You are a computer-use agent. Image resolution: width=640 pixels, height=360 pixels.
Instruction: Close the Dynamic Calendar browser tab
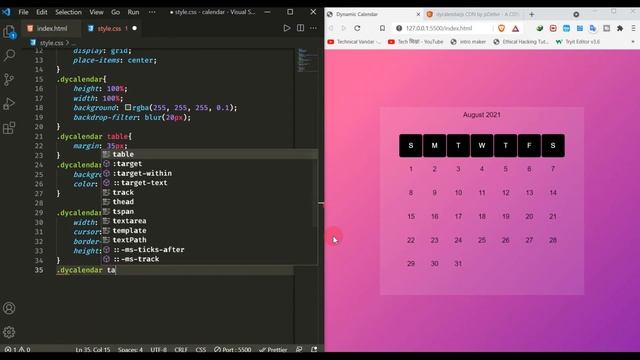(x=418, y=14)
